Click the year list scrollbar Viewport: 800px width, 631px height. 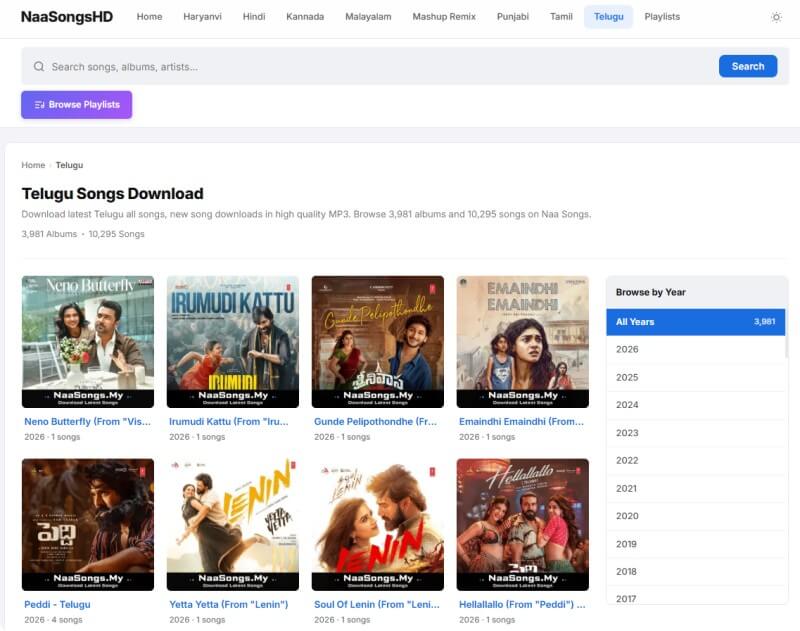(787, 333)
